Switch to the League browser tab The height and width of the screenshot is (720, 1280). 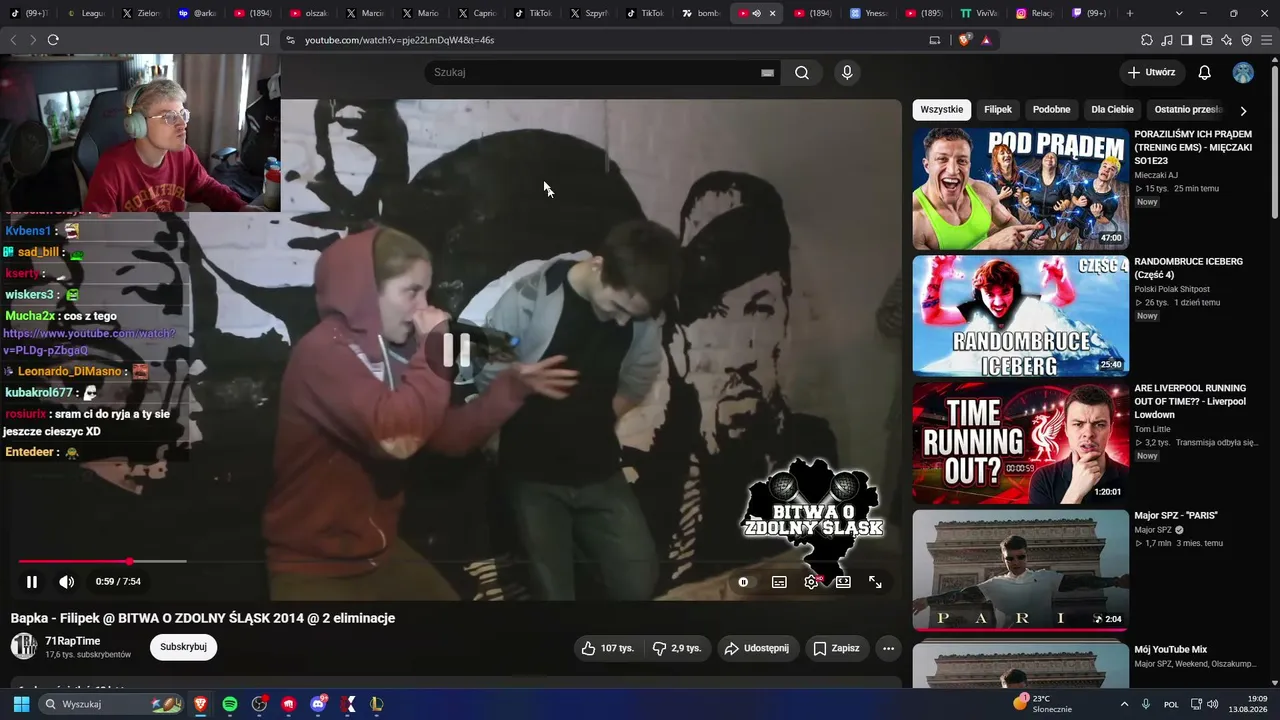pos(84,14)
